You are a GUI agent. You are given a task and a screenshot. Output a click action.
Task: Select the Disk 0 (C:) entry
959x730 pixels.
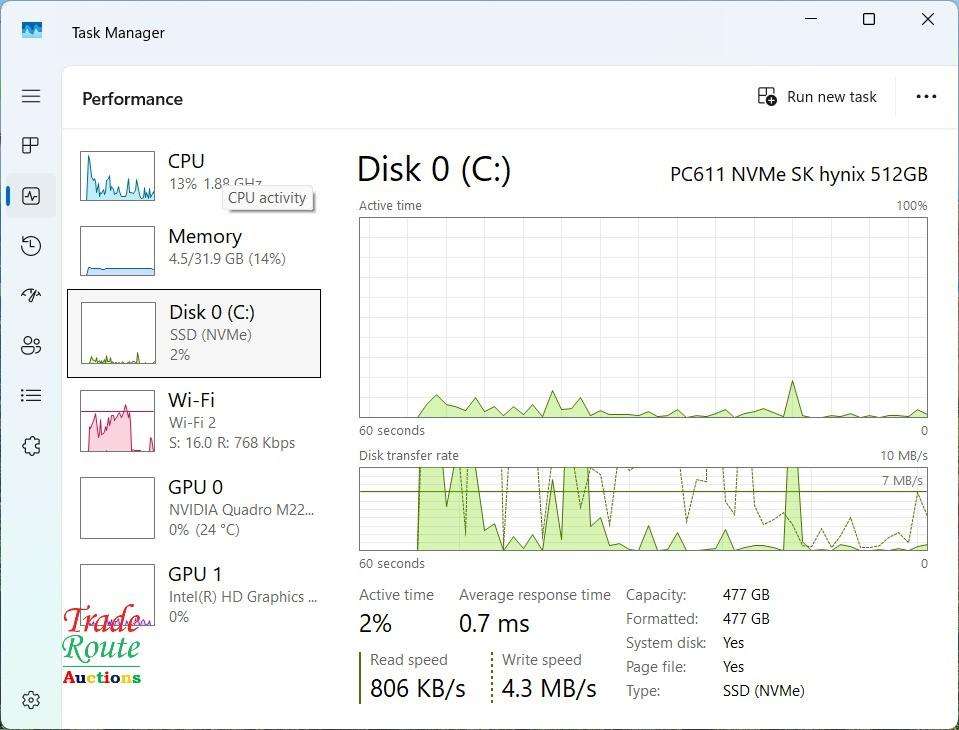[x=194, y=333]
